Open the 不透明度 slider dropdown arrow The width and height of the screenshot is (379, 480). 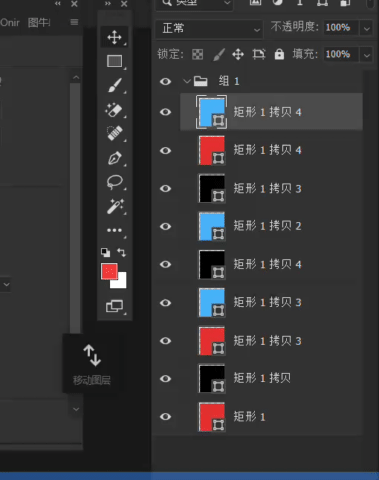click(367, 28)
